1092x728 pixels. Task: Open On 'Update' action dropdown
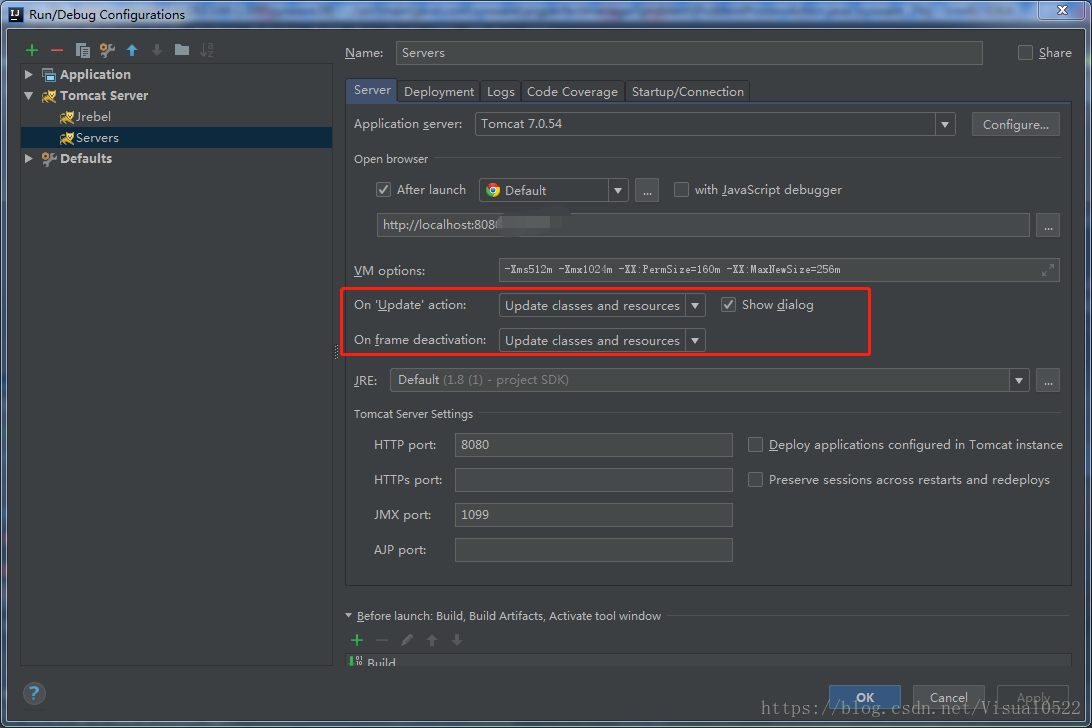click(x=695, y=306)
